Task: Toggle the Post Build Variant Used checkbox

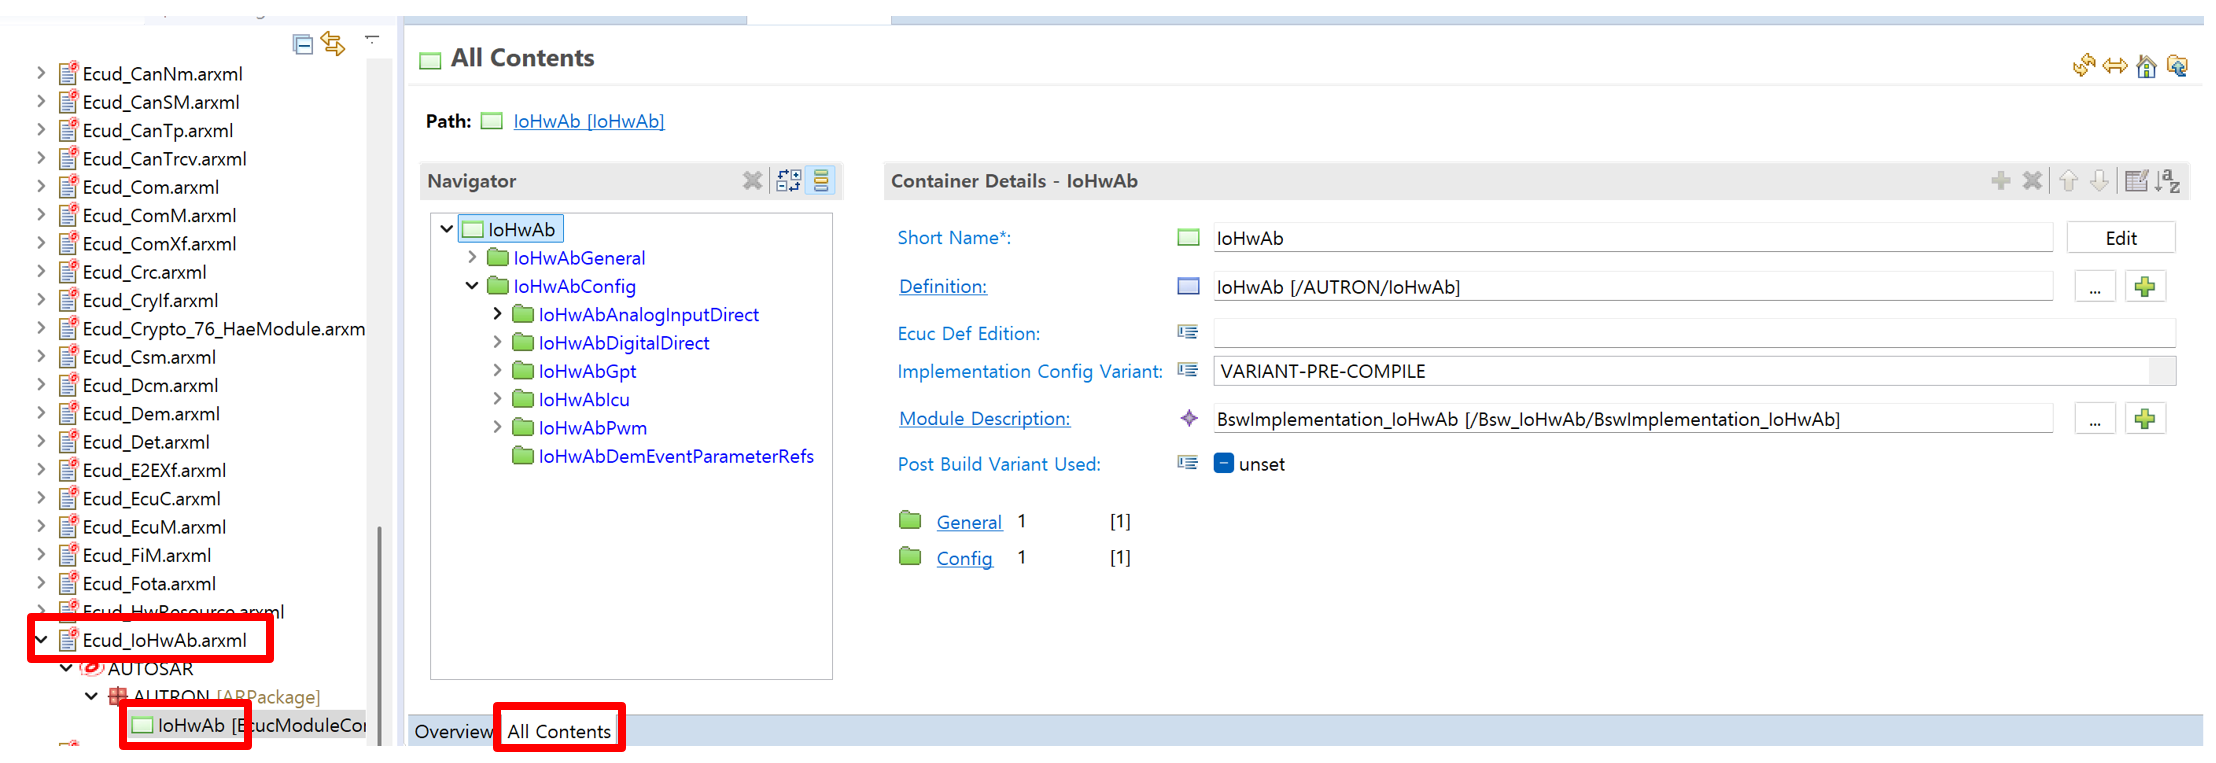Action: [1223, 464]
